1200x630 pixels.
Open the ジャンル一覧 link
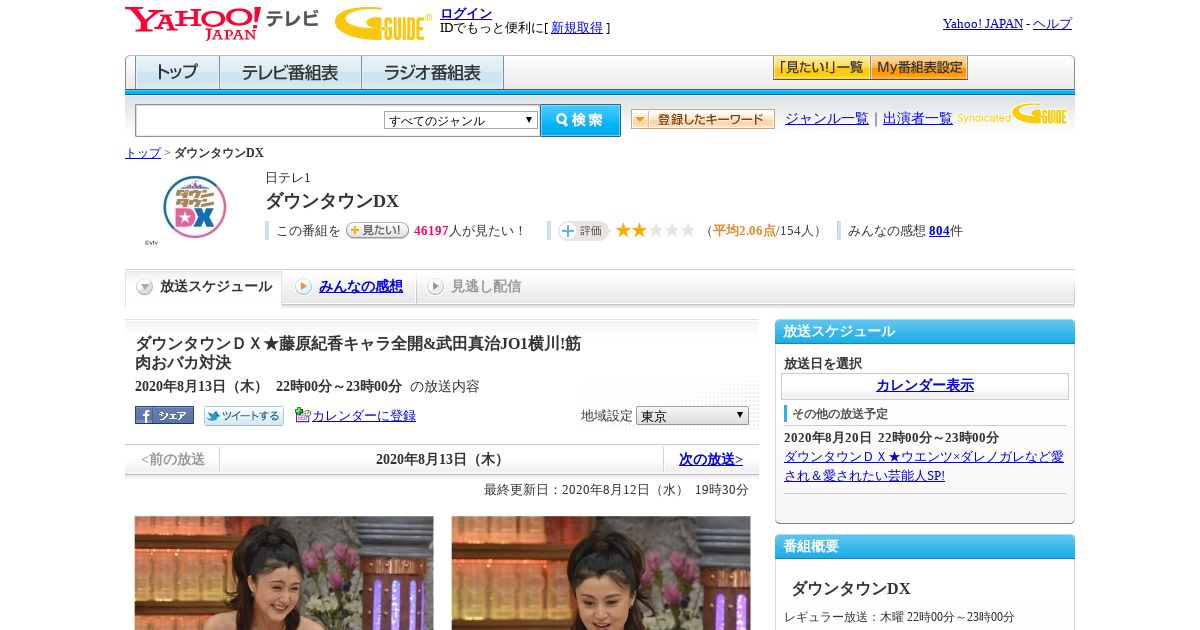(x=827, y=119)
